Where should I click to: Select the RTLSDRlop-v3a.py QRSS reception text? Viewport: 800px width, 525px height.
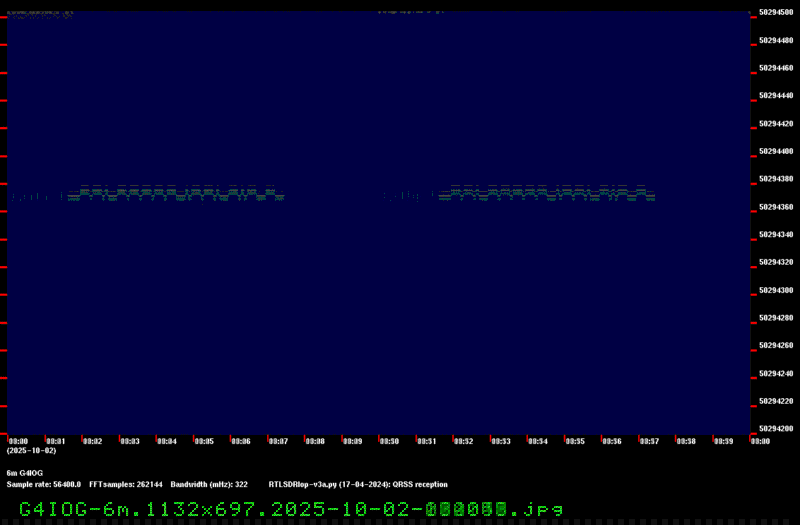(358, 484)
